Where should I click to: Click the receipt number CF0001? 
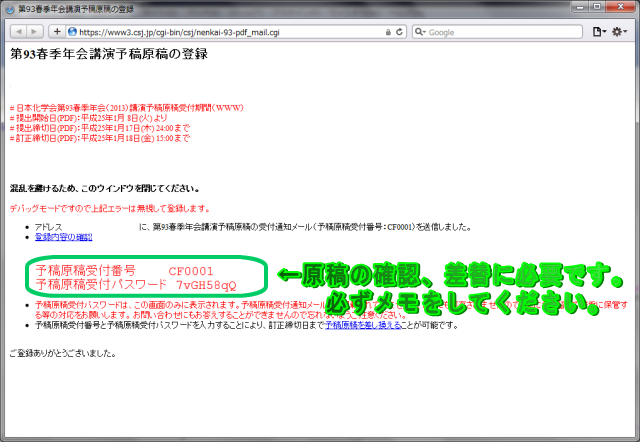(x=190, y=271)
